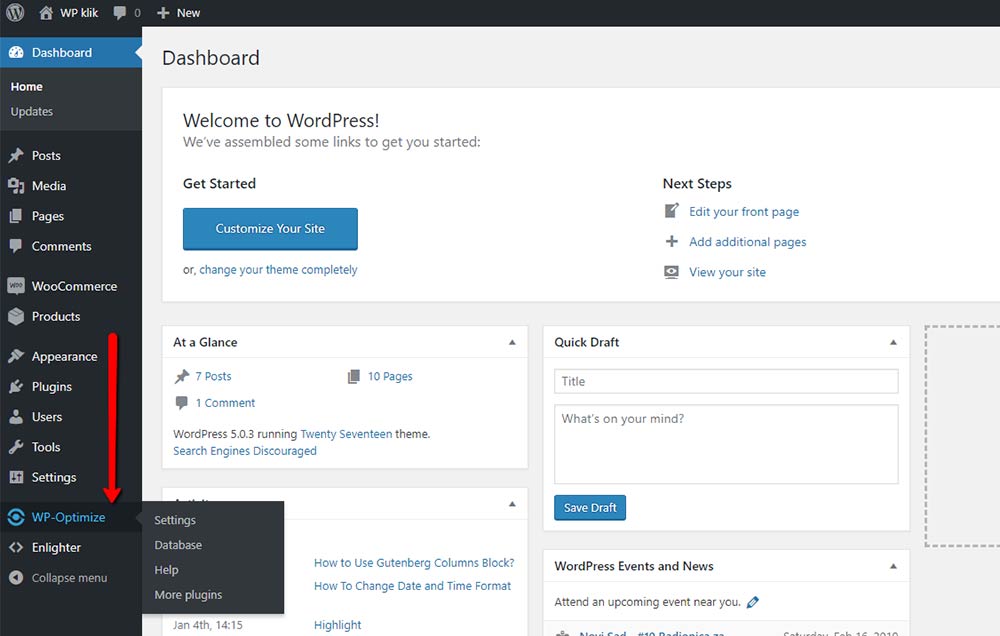Screen dimensions: 1000x636
Task: Click the Plugins plug icon
Action: (16, 387)
